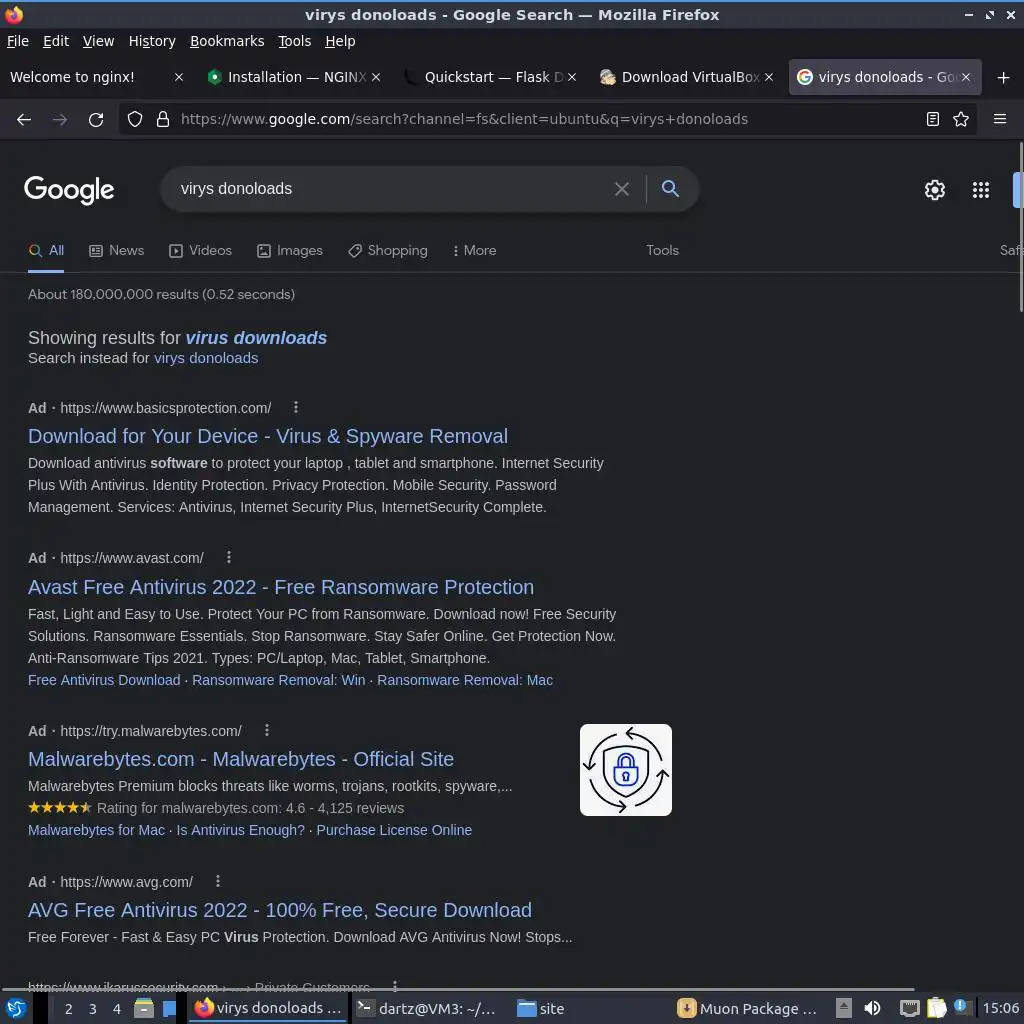Search instead for virys donoloads

tap(206, 358)
